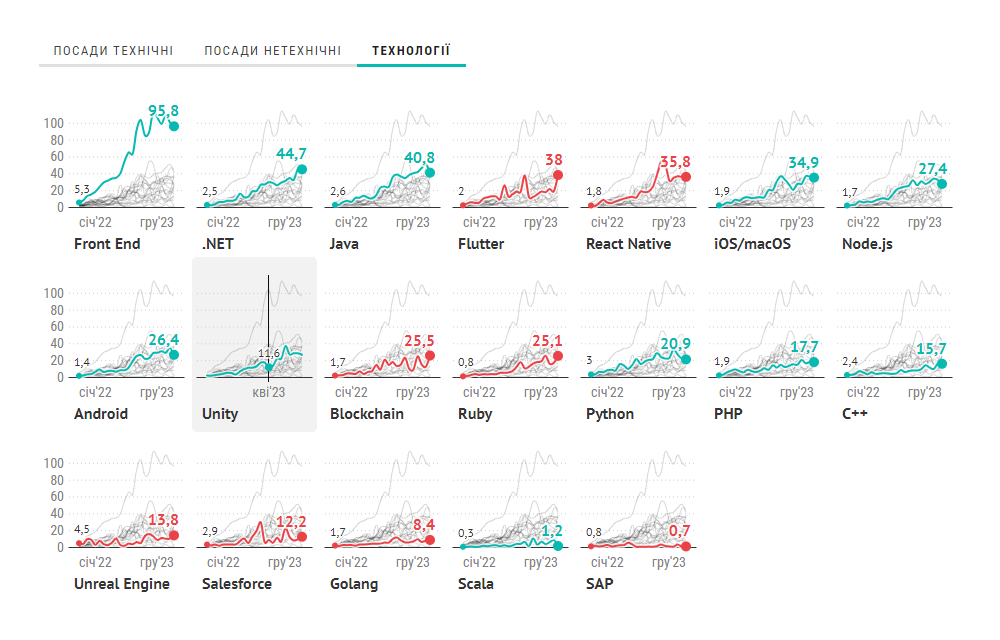Select the 'Технології' tab
The image size is (1000, 640).
411,51
